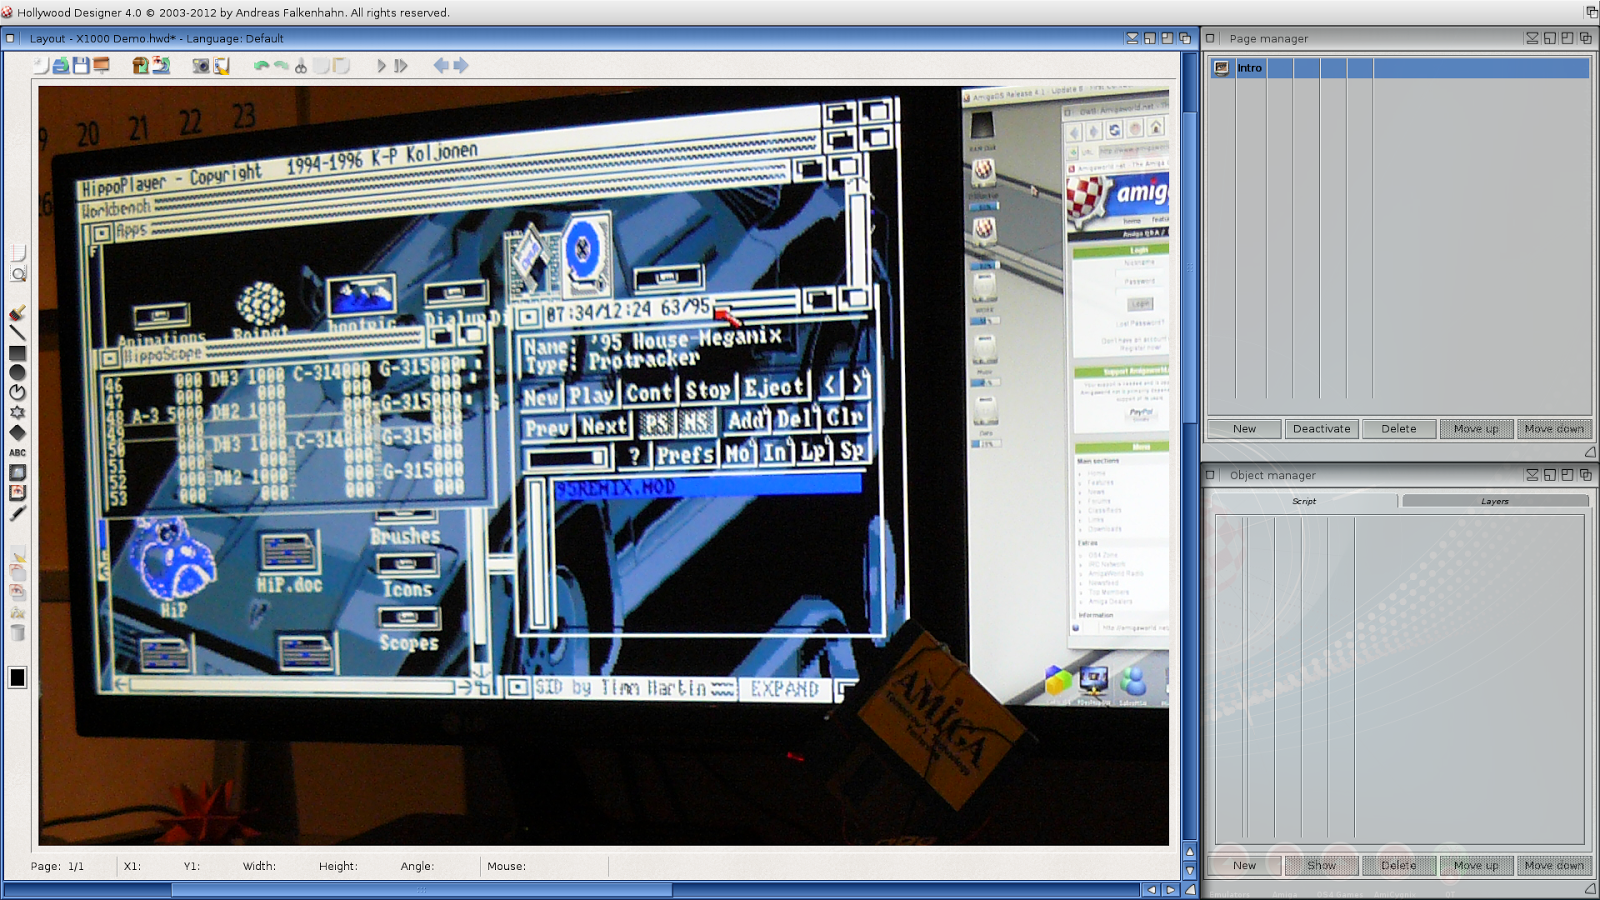Select the paintbrush tool in the palette
1600x900 pixels.
(17, 313)
